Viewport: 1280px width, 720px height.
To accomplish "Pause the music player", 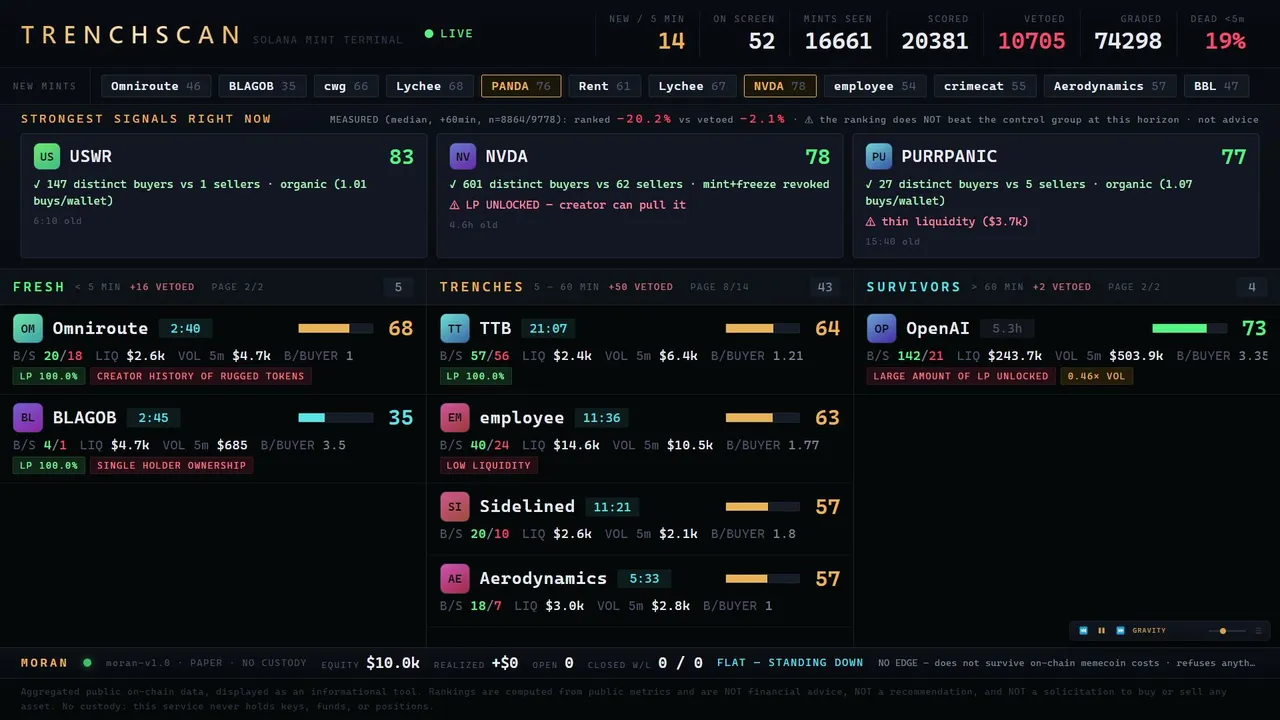I will [1102, 631].
